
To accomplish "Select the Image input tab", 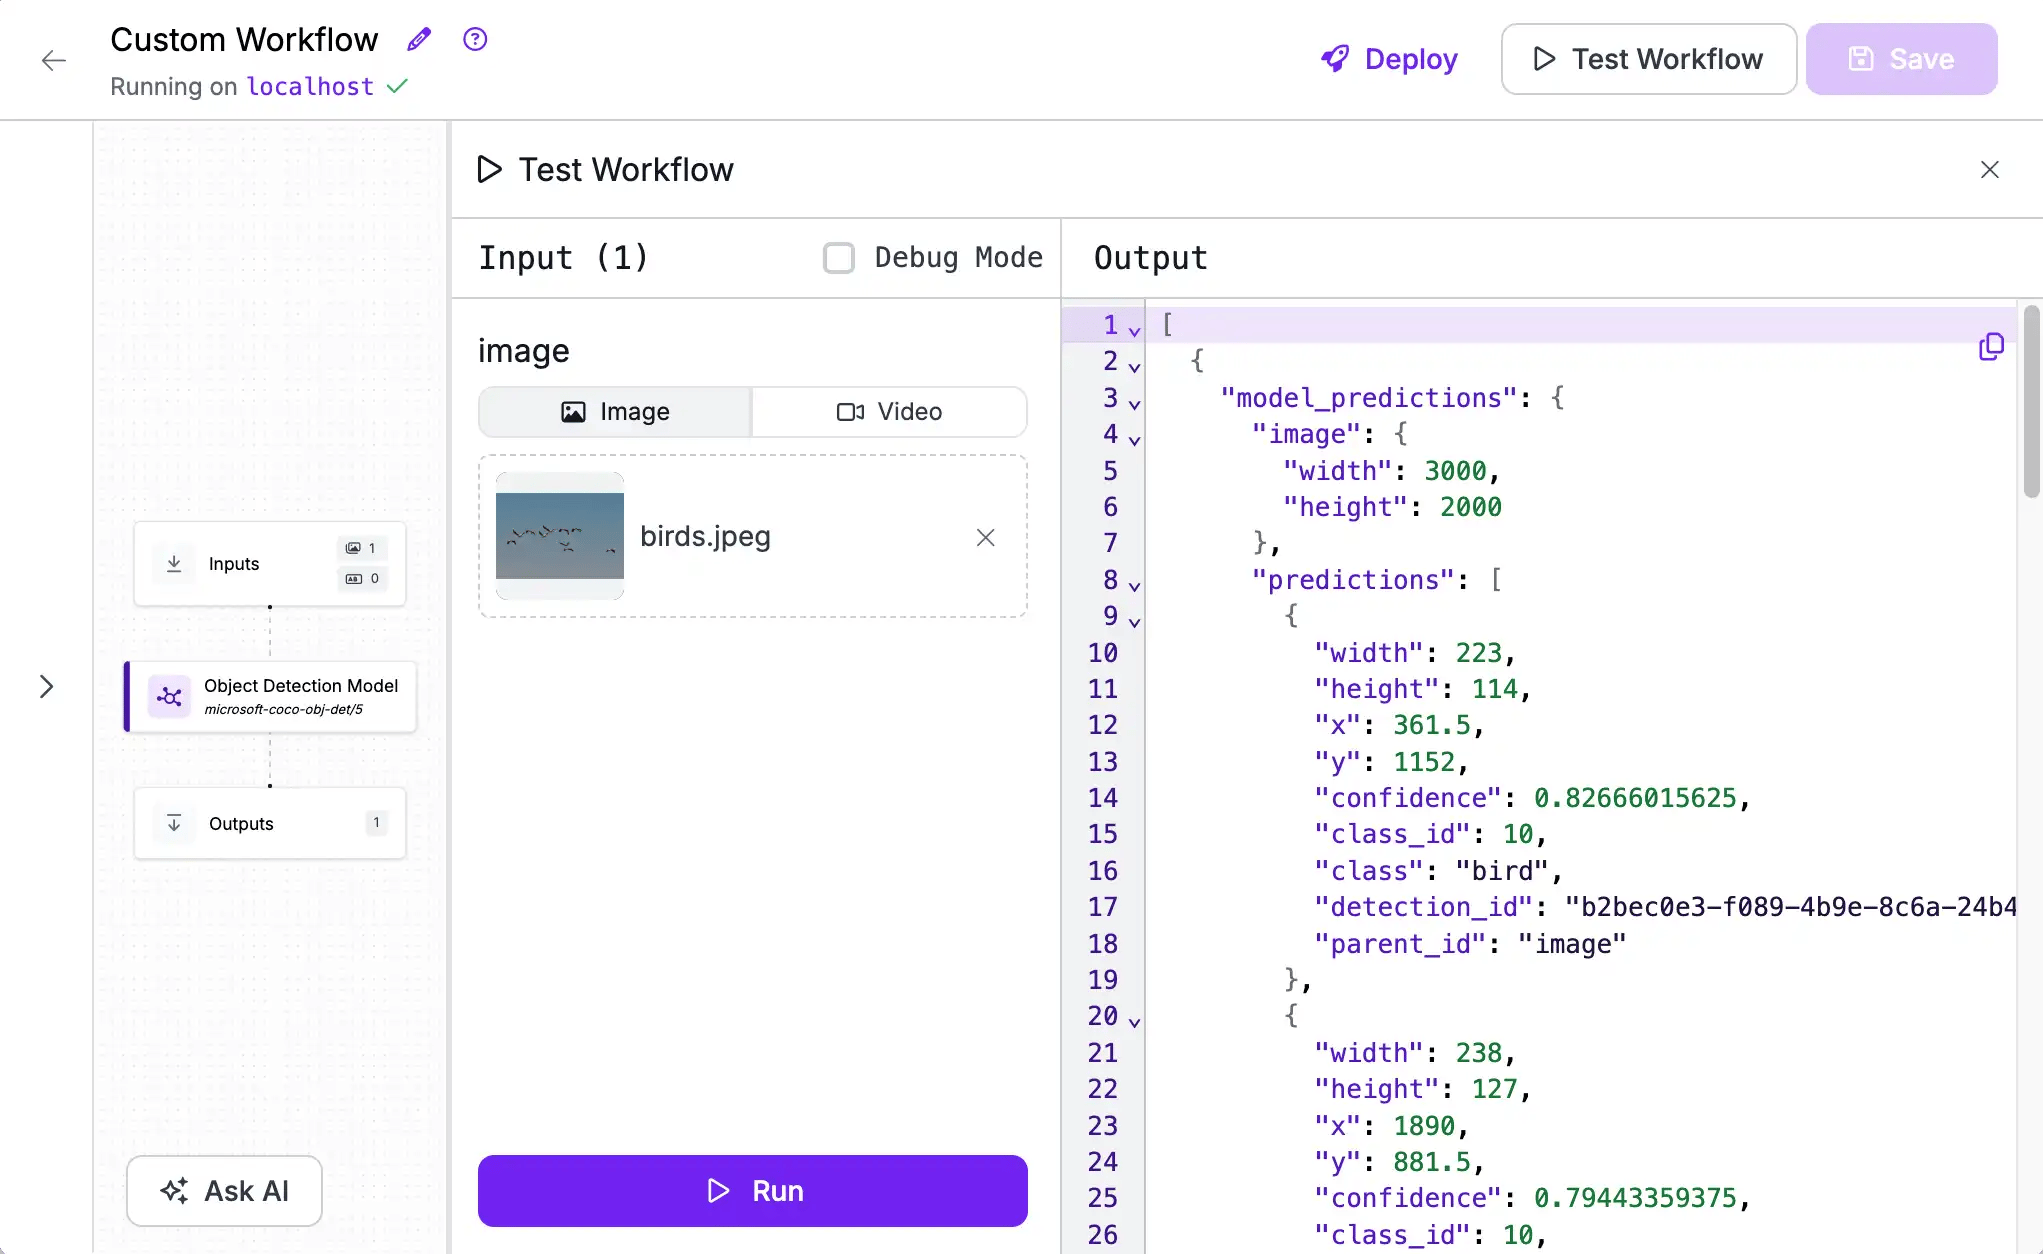I will pos(615,412).
